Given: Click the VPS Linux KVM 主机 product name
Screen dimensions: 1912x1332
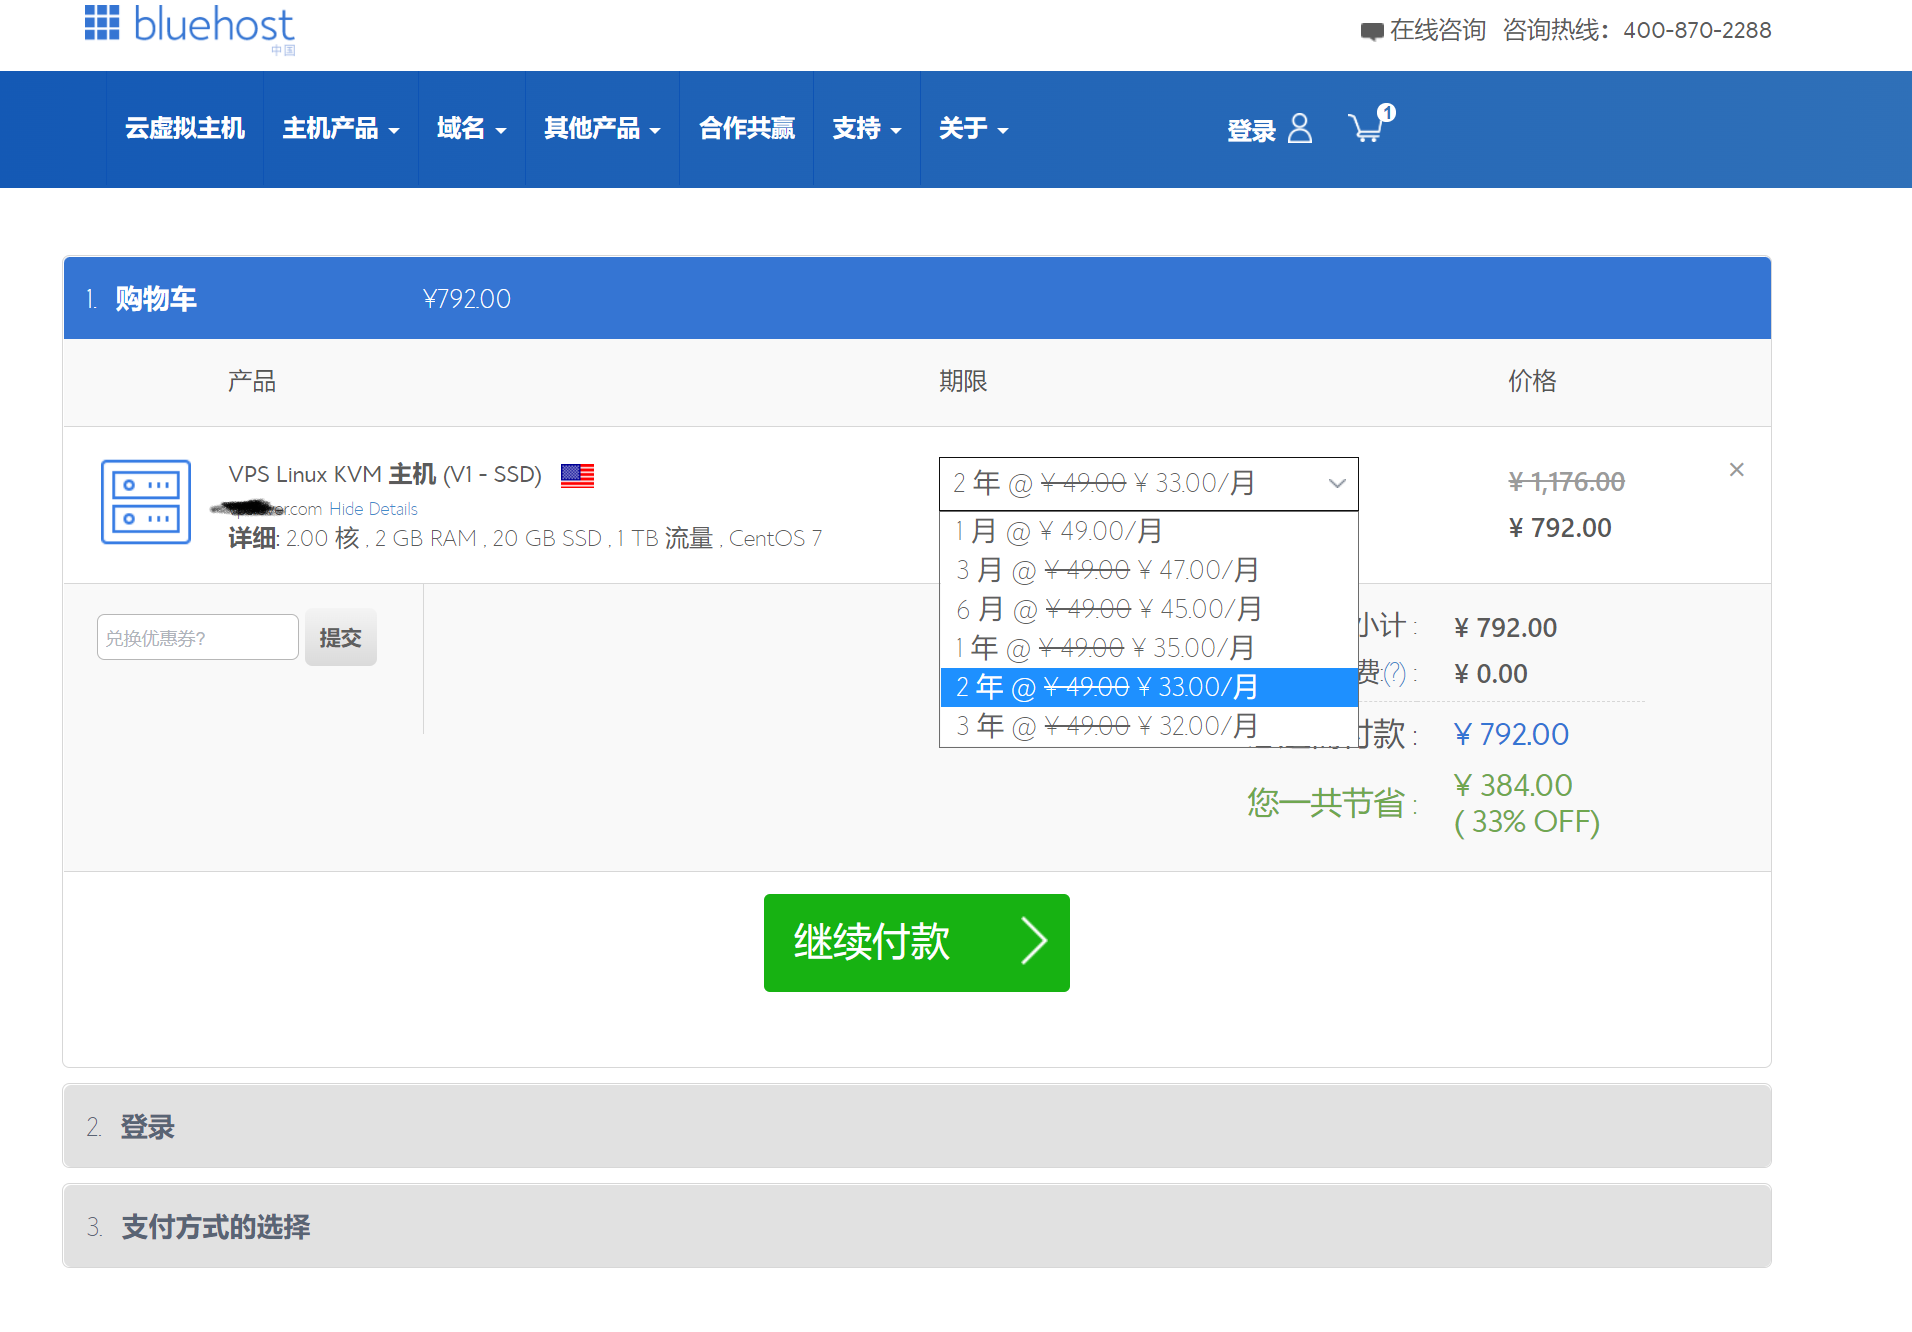Looking at the screenshot, I should click(385, 475).
